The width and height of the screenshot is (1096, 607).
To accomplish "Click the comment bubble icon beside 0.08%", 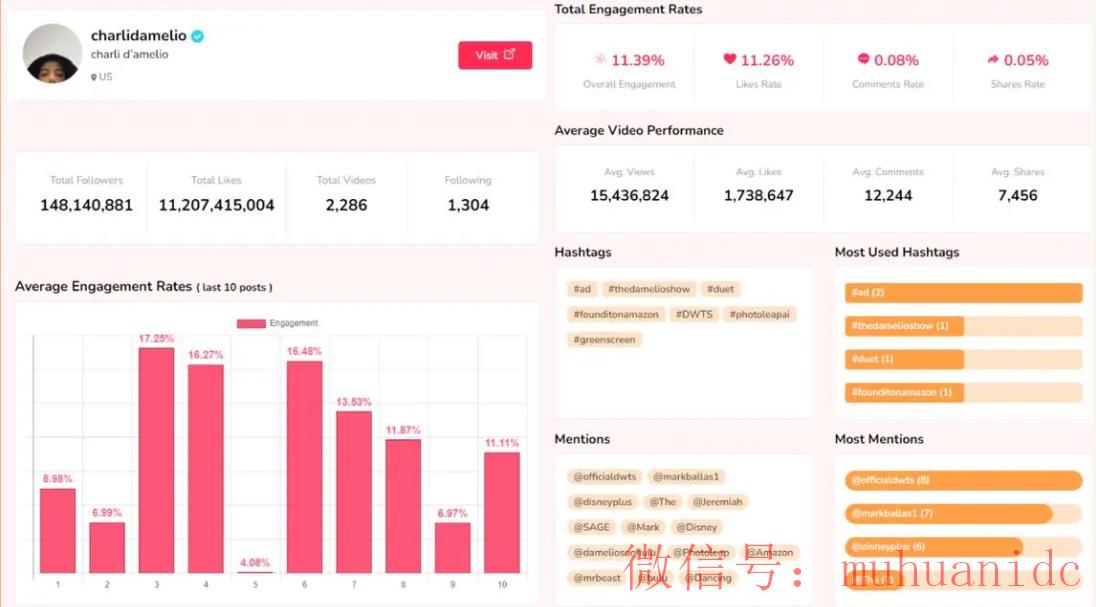I will [x=863, y=59].
